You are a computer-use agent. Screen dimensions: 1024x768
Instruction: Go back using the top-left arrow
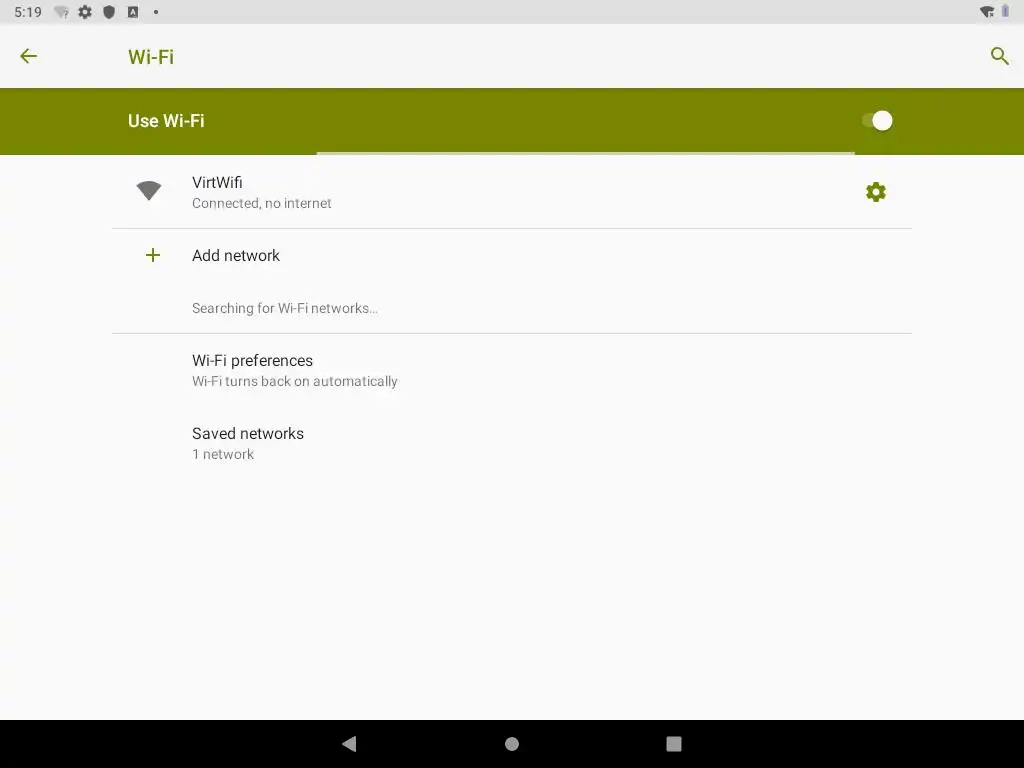[x=28, y=56]
